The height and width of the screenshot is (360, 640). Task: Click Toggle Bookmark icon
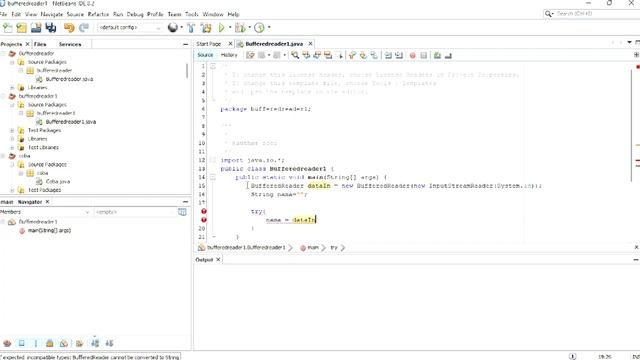pos(374,56)
